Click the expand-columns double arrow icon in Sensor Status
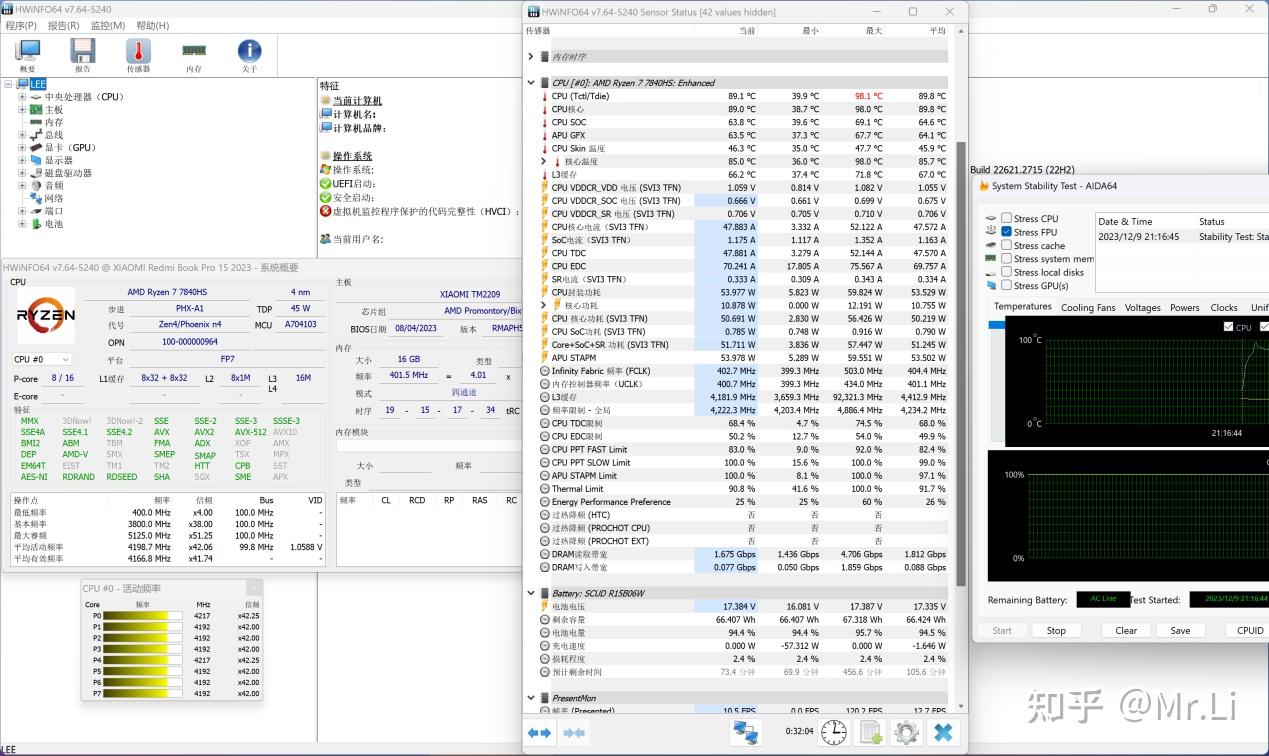Screen dimensions: 1269x756 coord(540,733)
